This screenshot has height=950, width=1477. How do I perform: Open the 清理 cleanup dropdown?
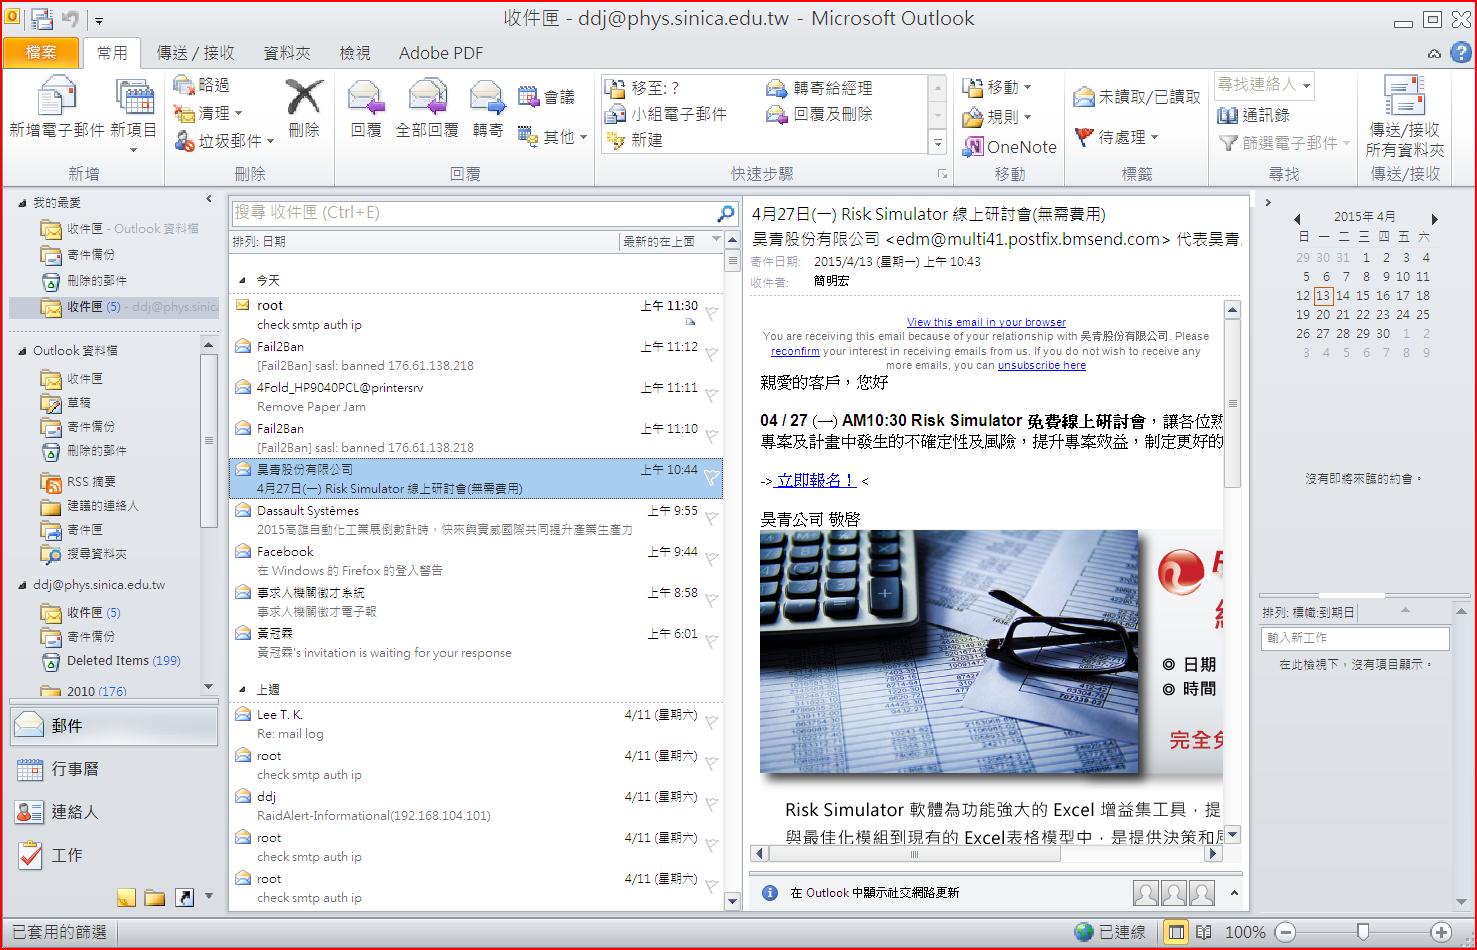click(x=207, y=113)
